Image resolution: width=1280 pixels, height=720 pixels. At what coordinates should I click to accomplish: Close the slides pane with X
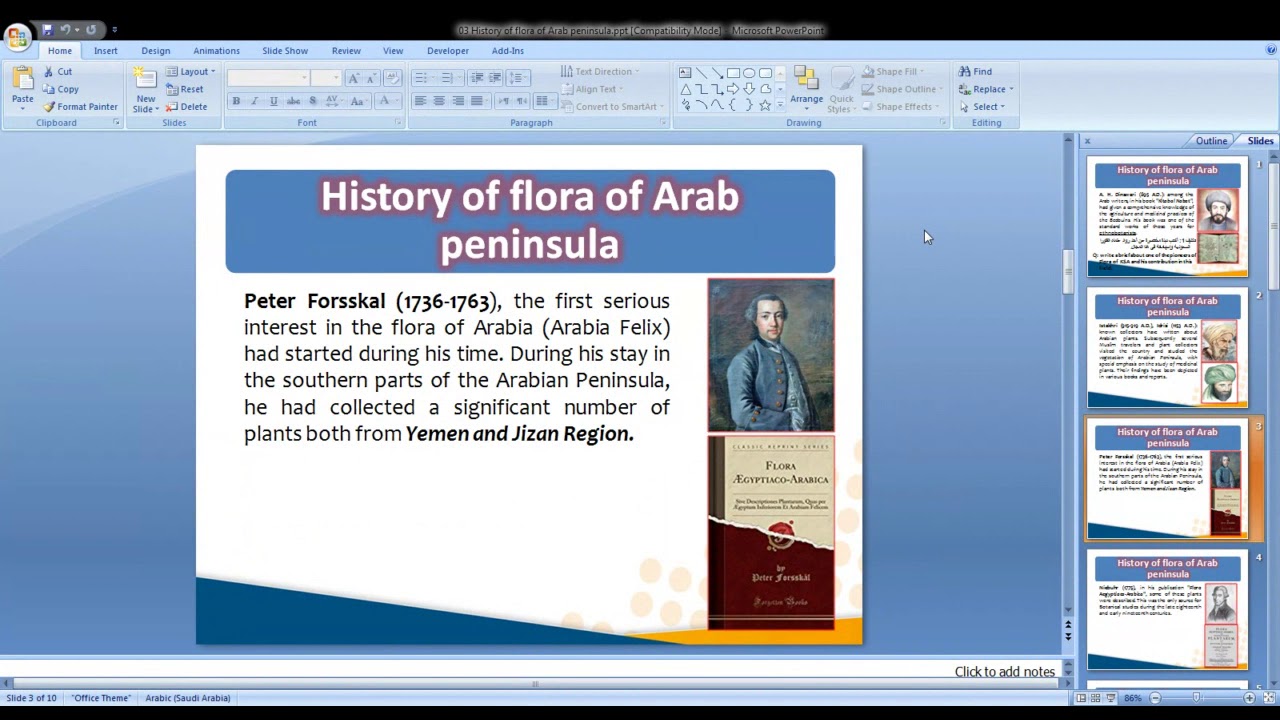coord(1087,141)
